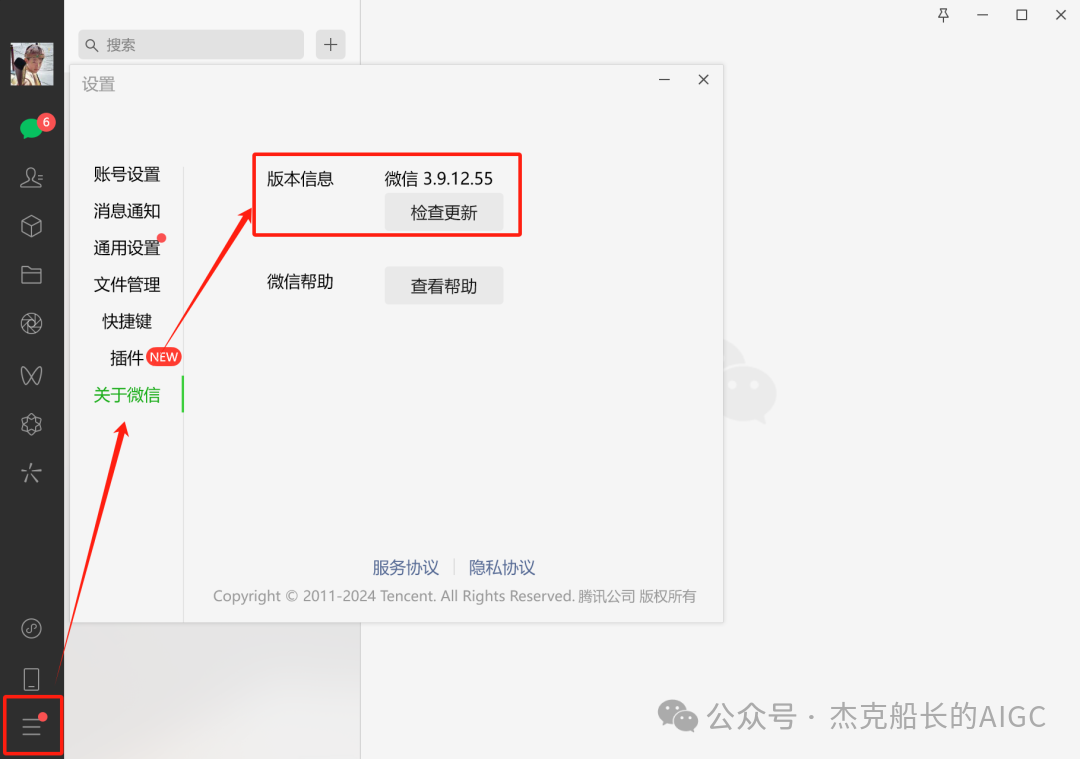Click the version text 微信 3.9.12.55
1080x759 pixels.
[439, 179]
